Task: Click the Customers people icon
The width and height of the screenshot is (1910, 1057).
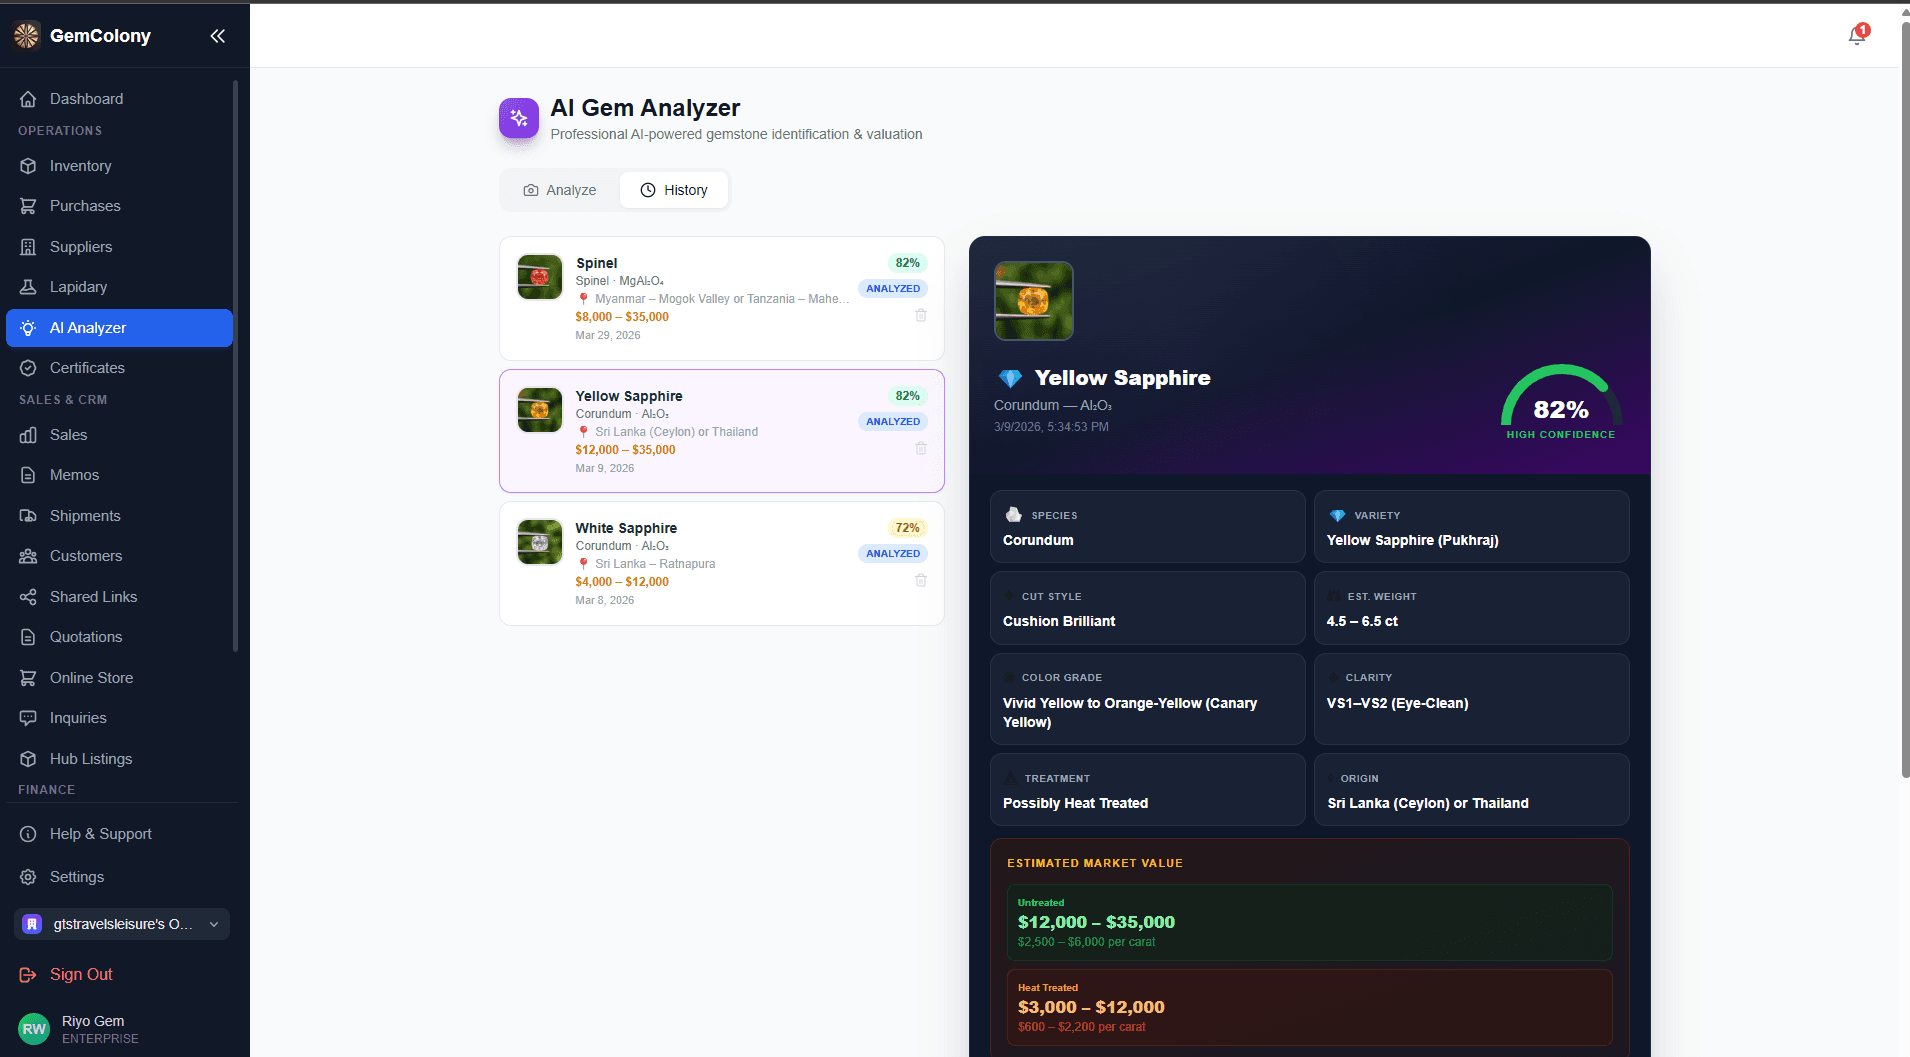Action: click(x=28, y=556)
